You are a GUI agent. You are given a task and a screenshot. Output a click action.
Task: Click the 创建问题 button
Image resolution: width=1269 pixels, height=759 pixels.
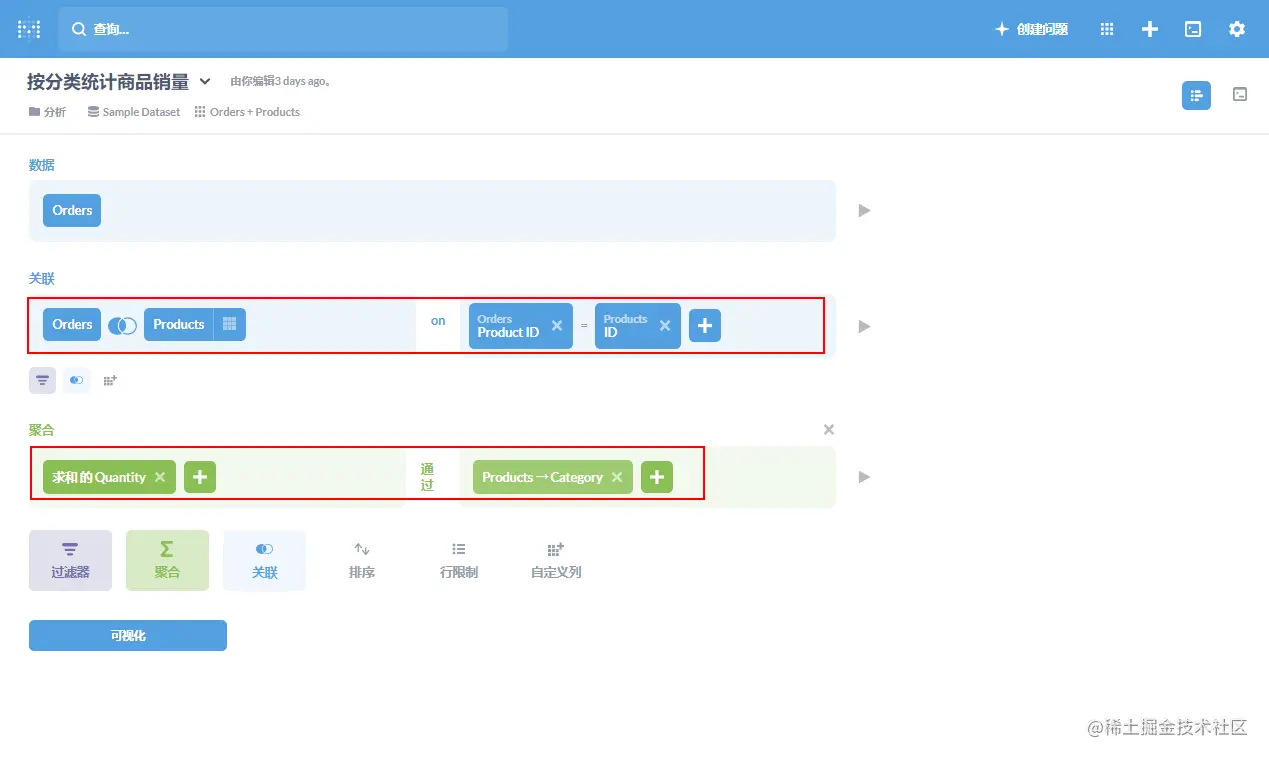click(1031, 29)
